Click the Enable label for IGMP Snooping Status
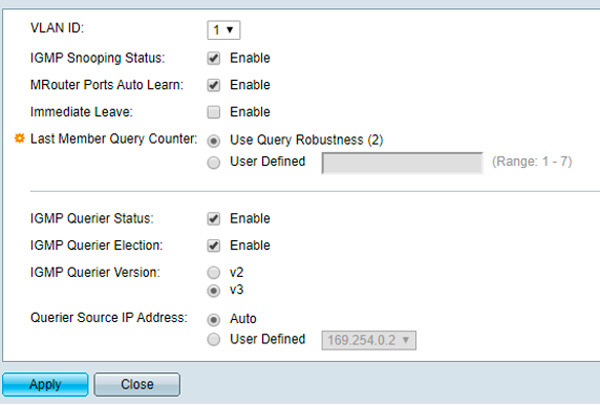 tap(250, 58)
